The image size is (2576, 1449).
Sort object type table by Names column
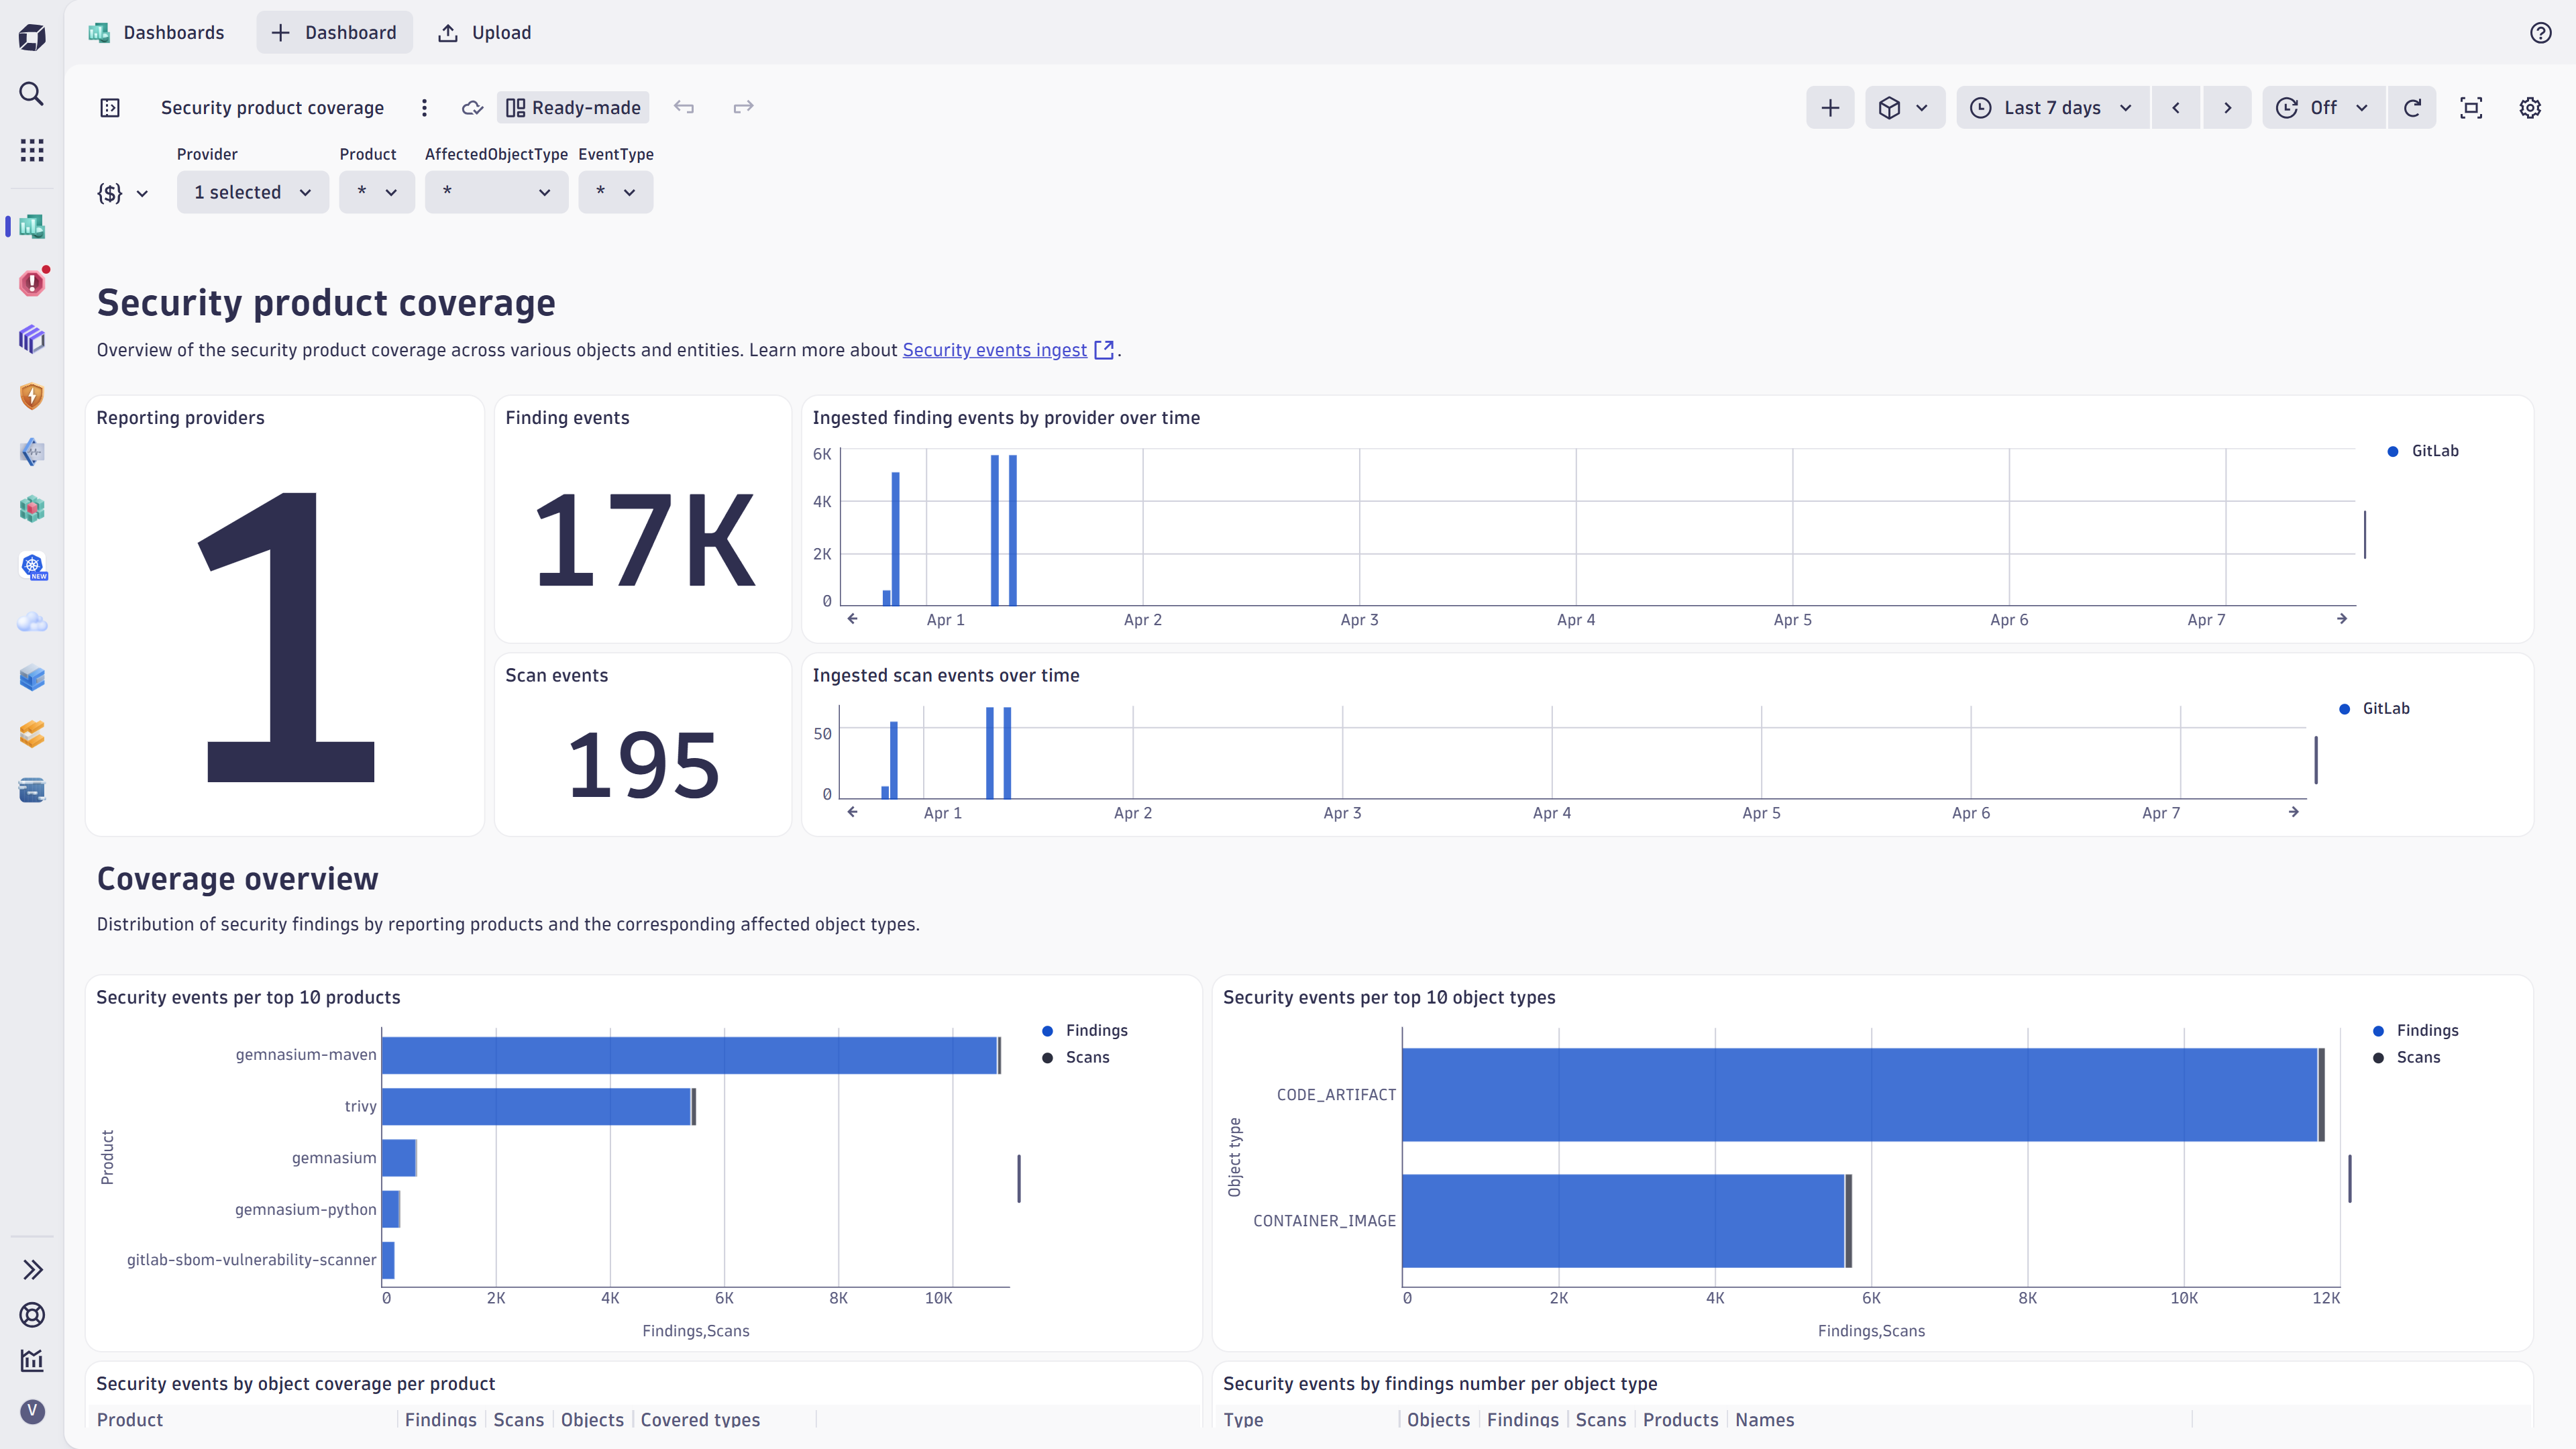tap(1765, 1419)
